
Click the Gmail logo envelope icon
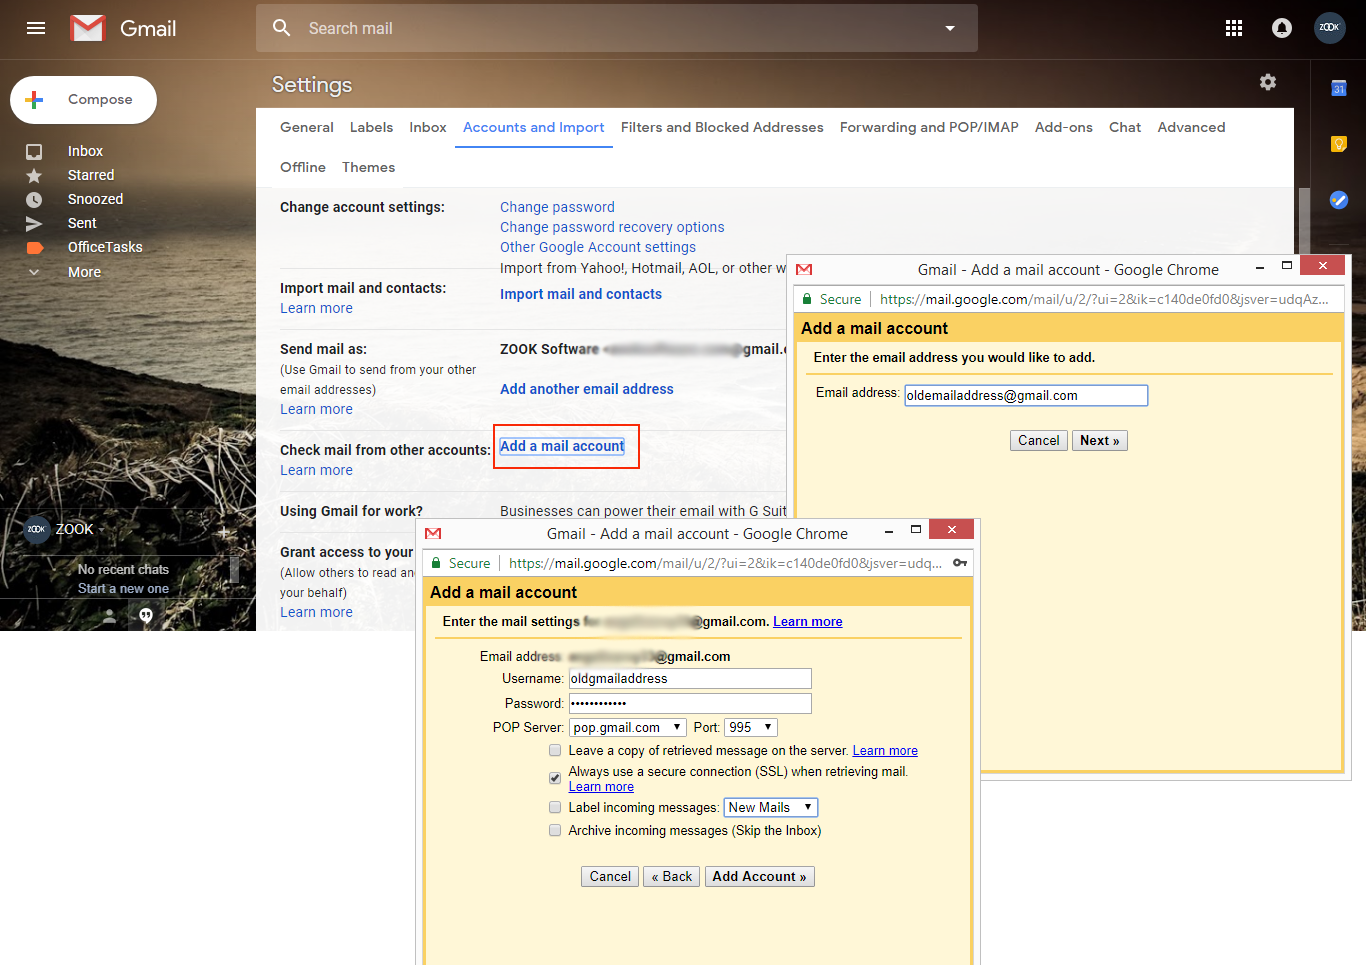pyautogui.click(x=88, y=28)
